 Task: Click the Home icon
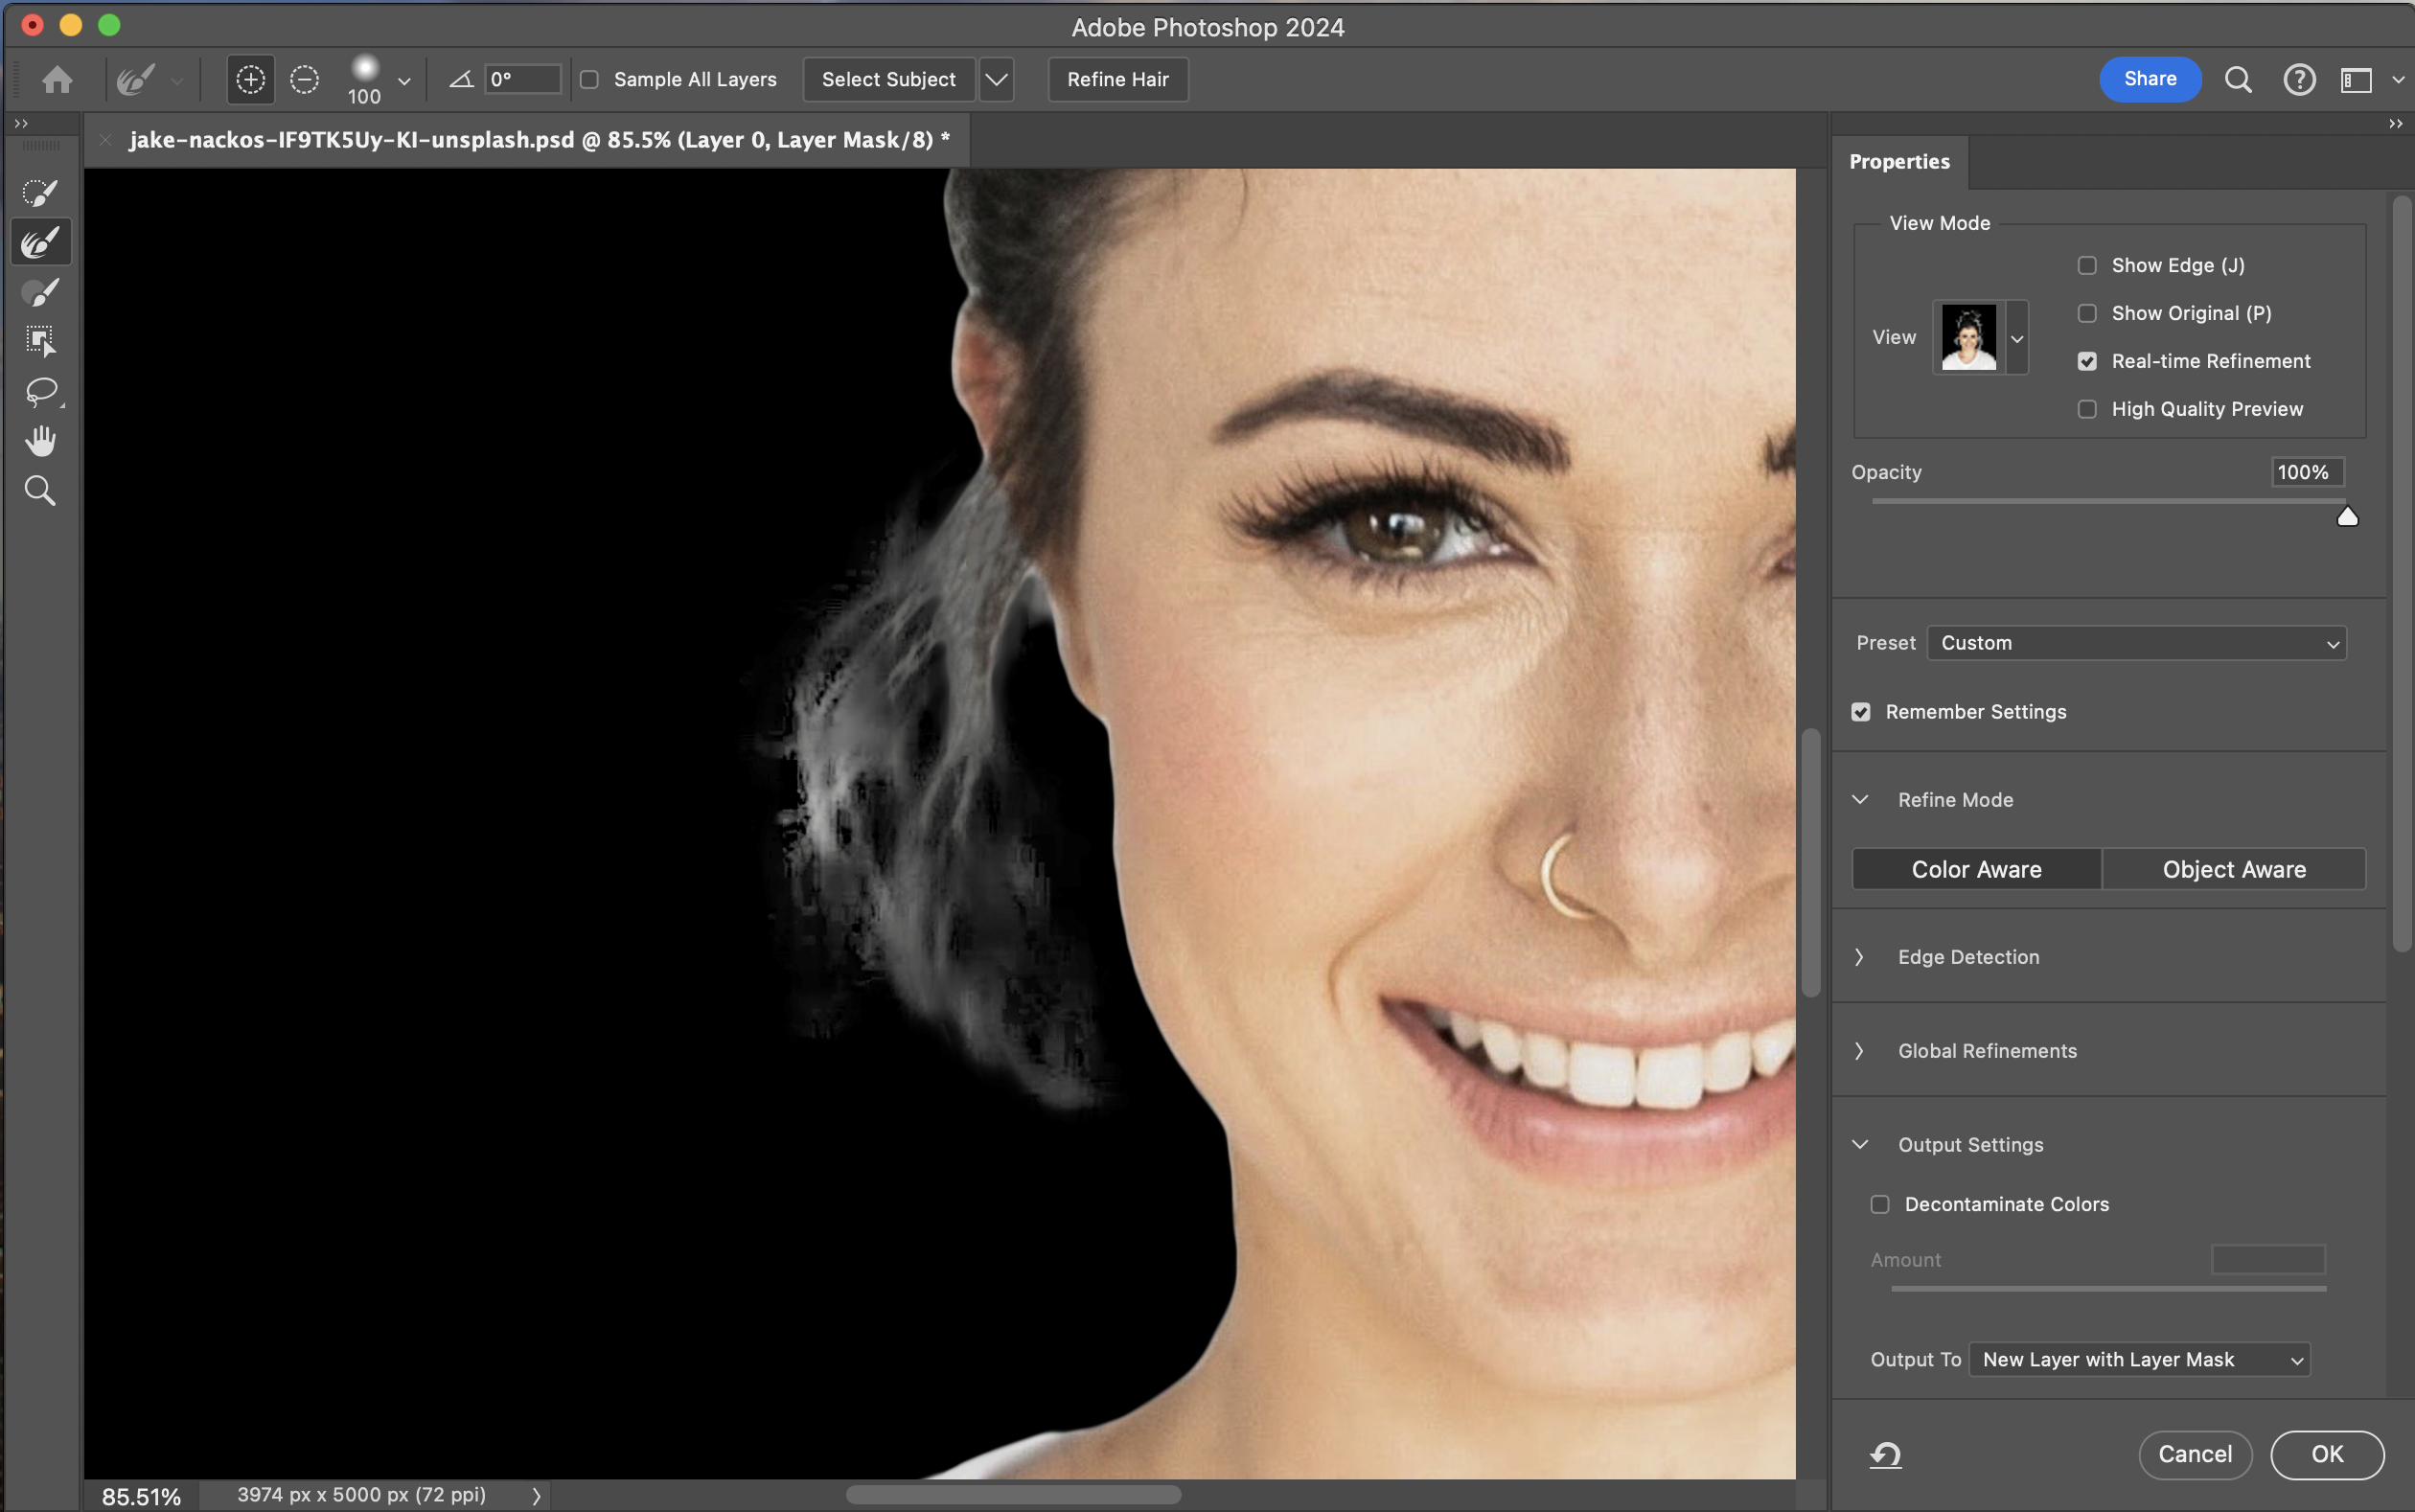tap(57, 79)
